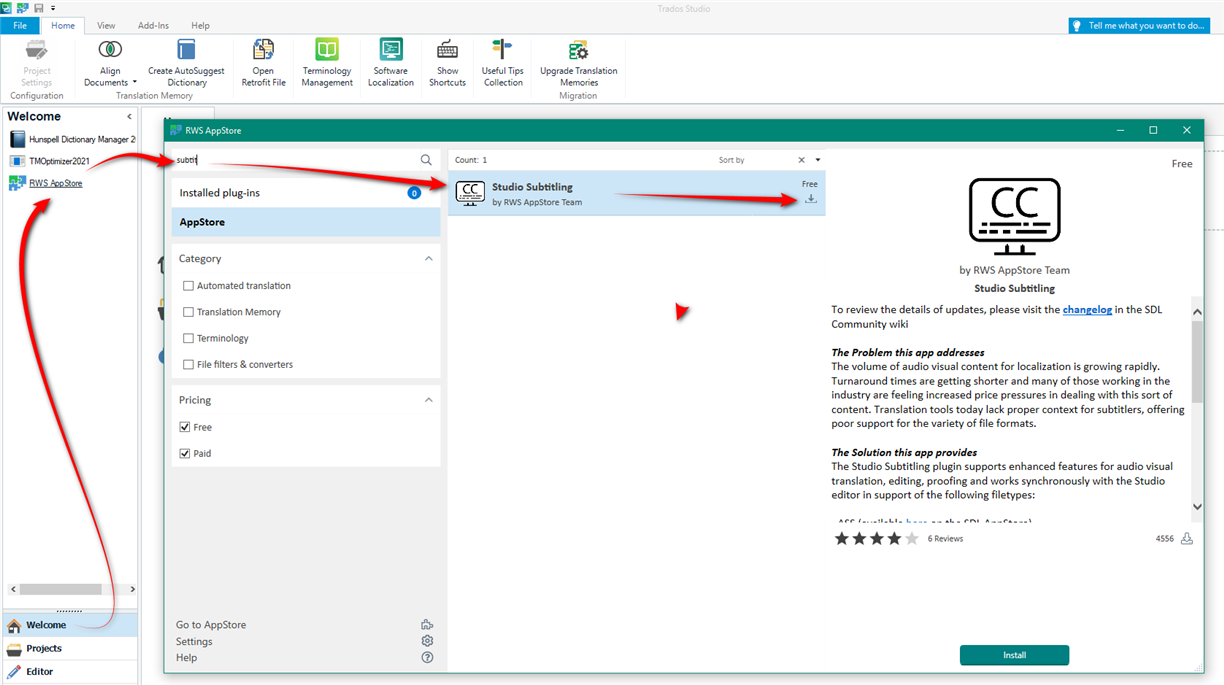
Task: Click the search magnifier in AppStore
Action: coord(426,160)
